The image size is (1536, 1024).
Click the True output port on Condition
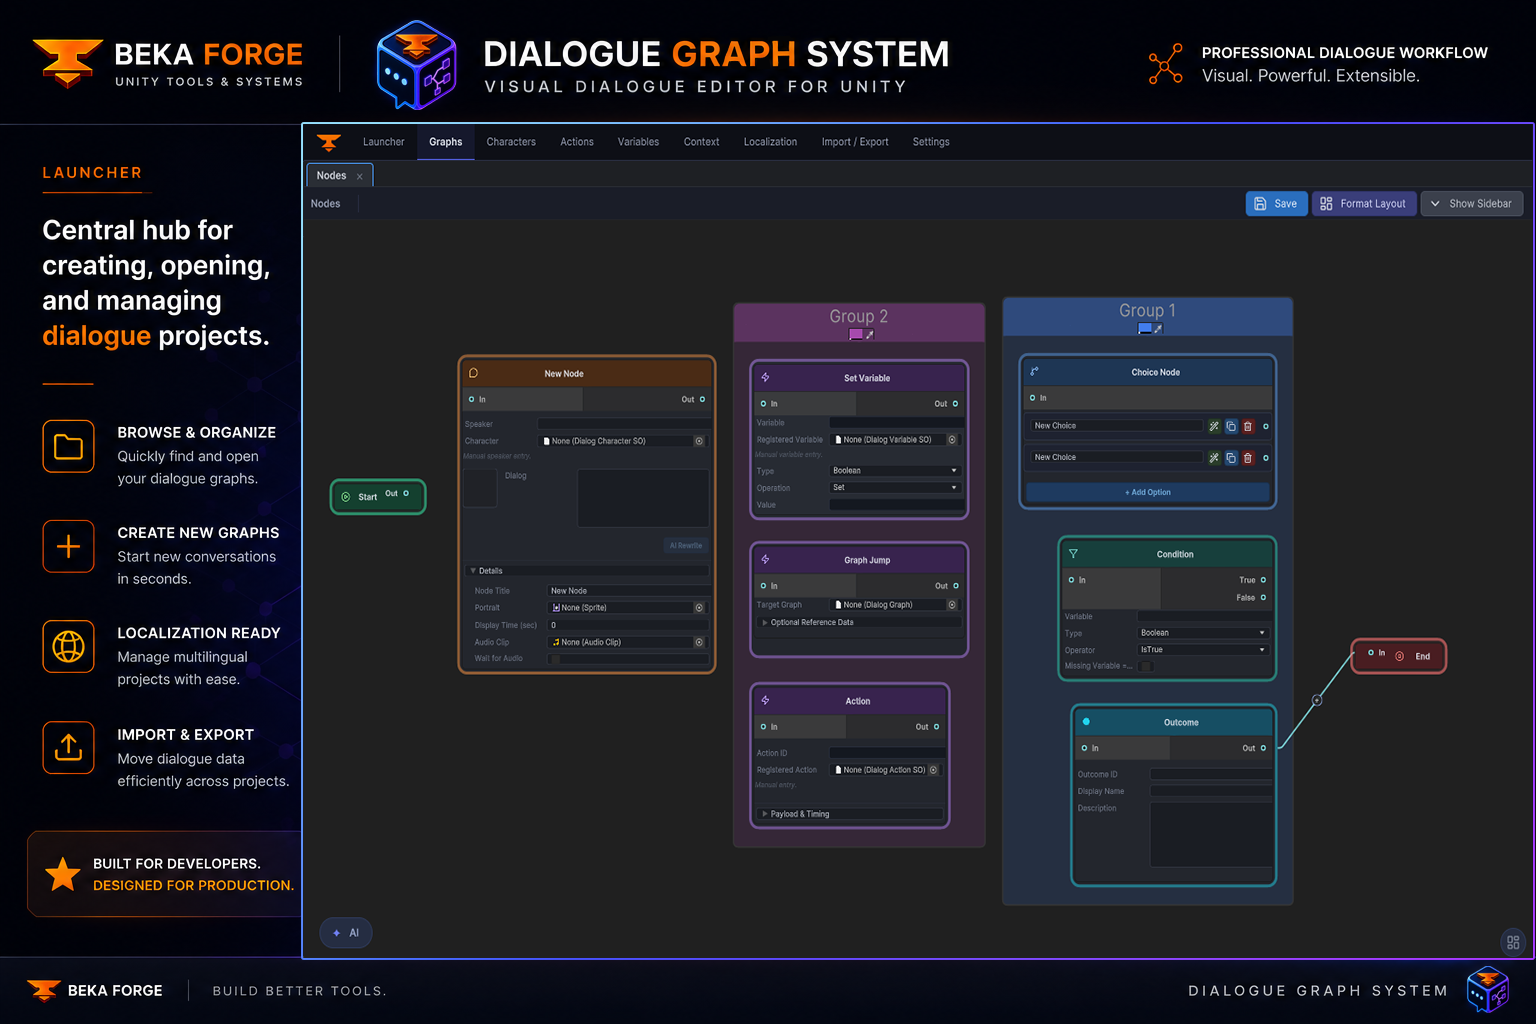click(x=1263, y=580)
